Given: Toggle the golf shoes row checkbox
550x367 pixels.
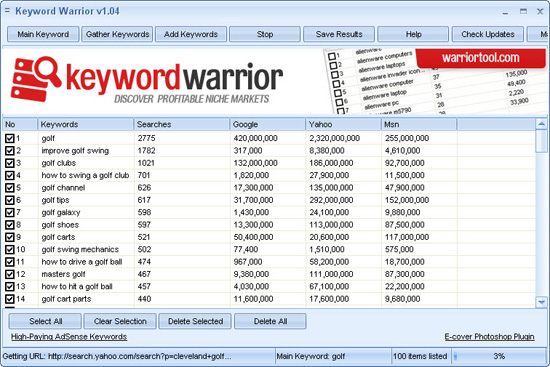Looking at the screenshot, I should (x=10, y=225).
